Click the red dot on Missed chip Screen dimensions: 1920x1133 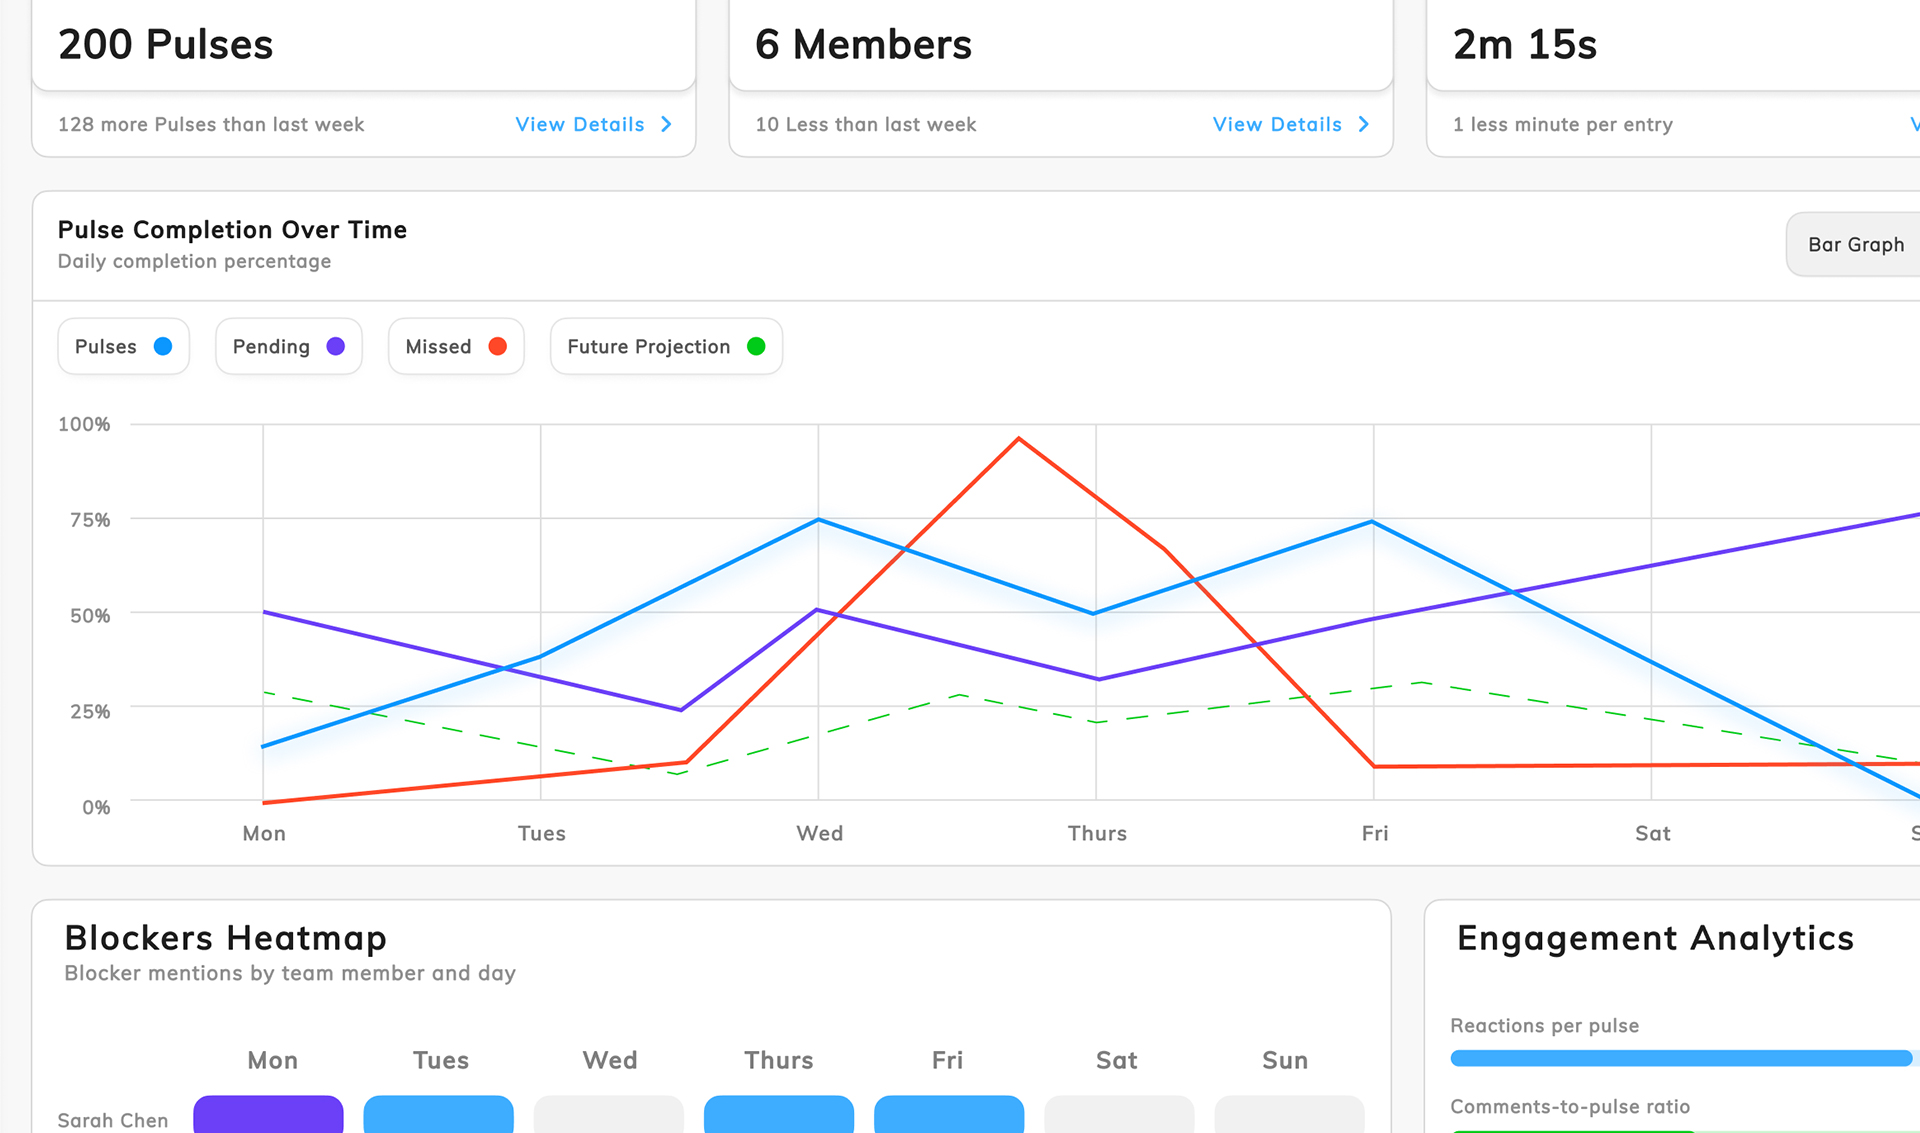498,346
